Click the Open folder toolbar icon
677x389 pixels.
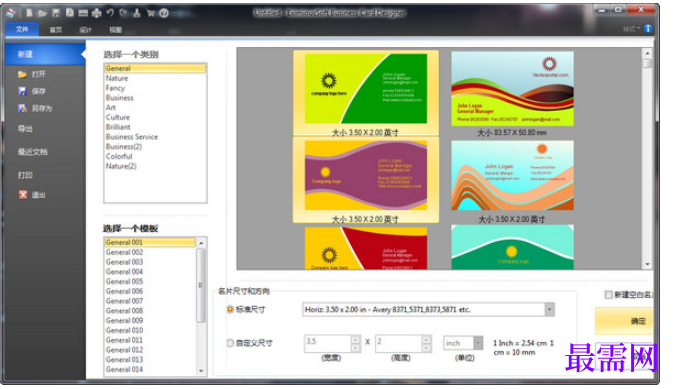42,13
